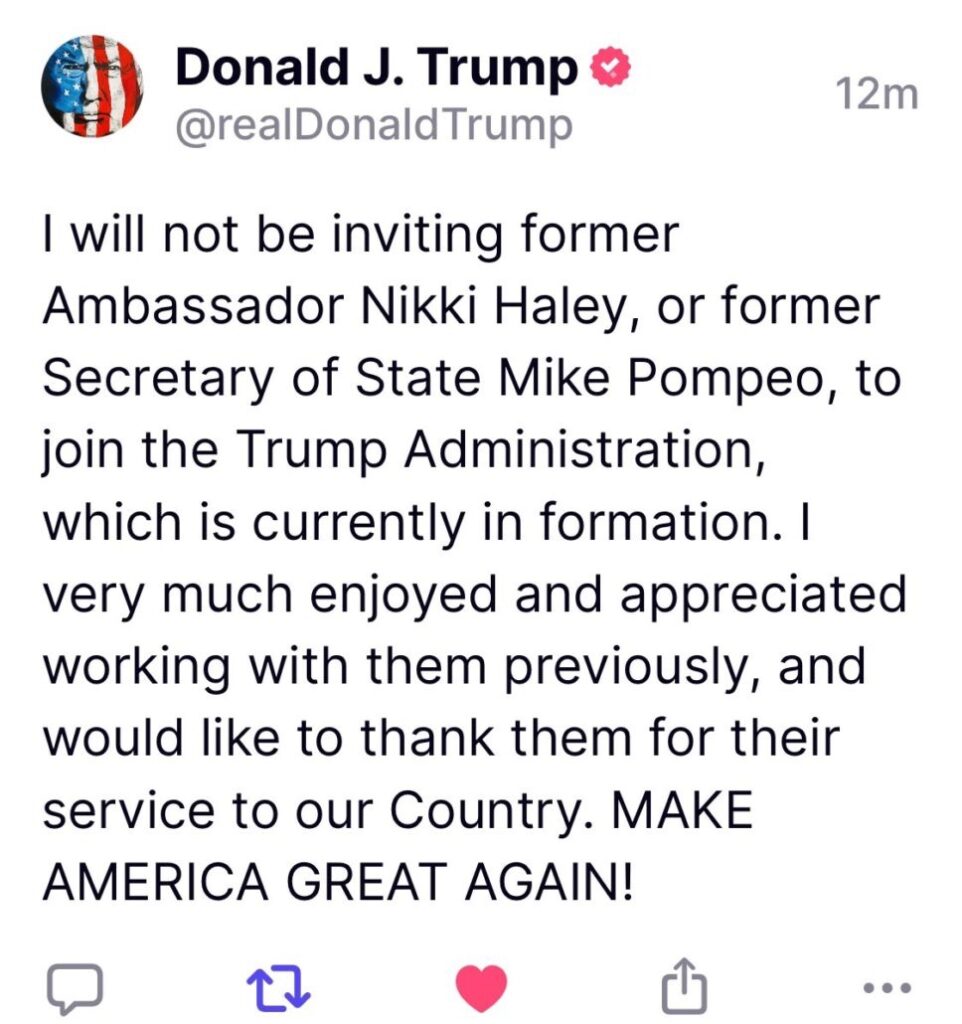Image resolution: width=962 pixels, height=1024 pixels.
Task: Open the @realDonaldTrump handle link
Action: coord(375,126)
